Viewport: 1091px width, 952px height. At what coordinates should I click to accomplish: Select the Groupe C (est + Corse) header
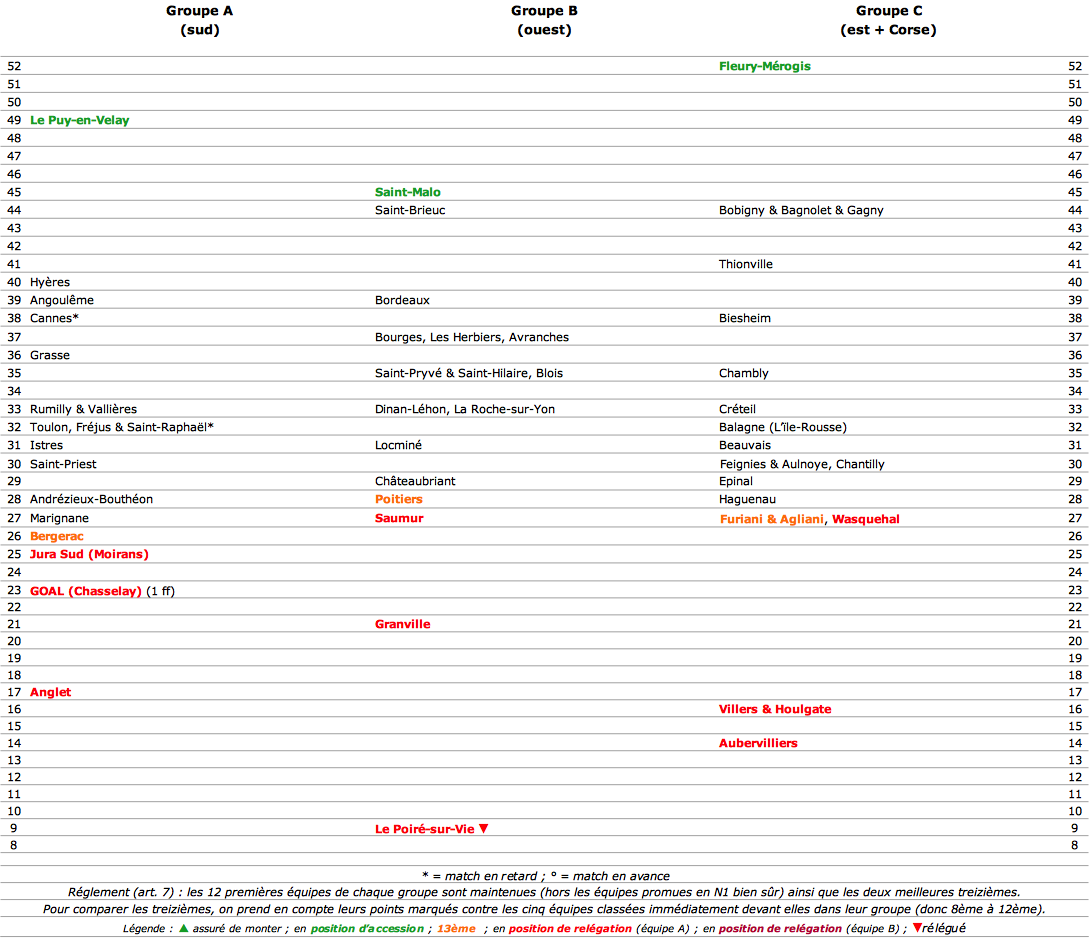pos(889,20)
